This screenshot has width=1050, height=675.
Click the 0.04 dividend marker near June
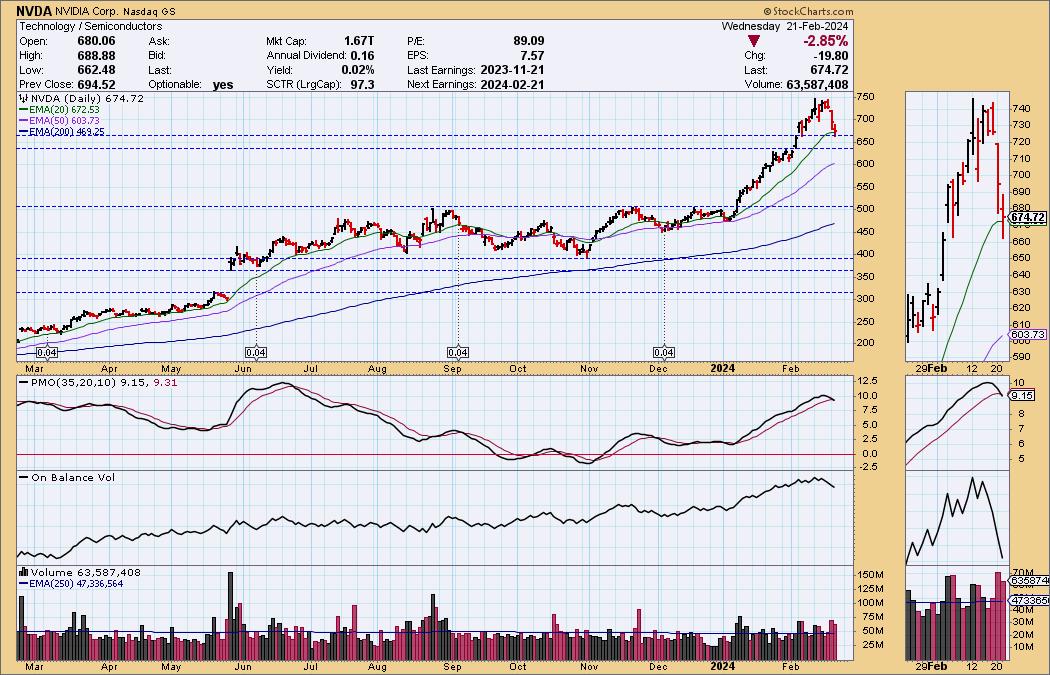[x=256, y=352]
